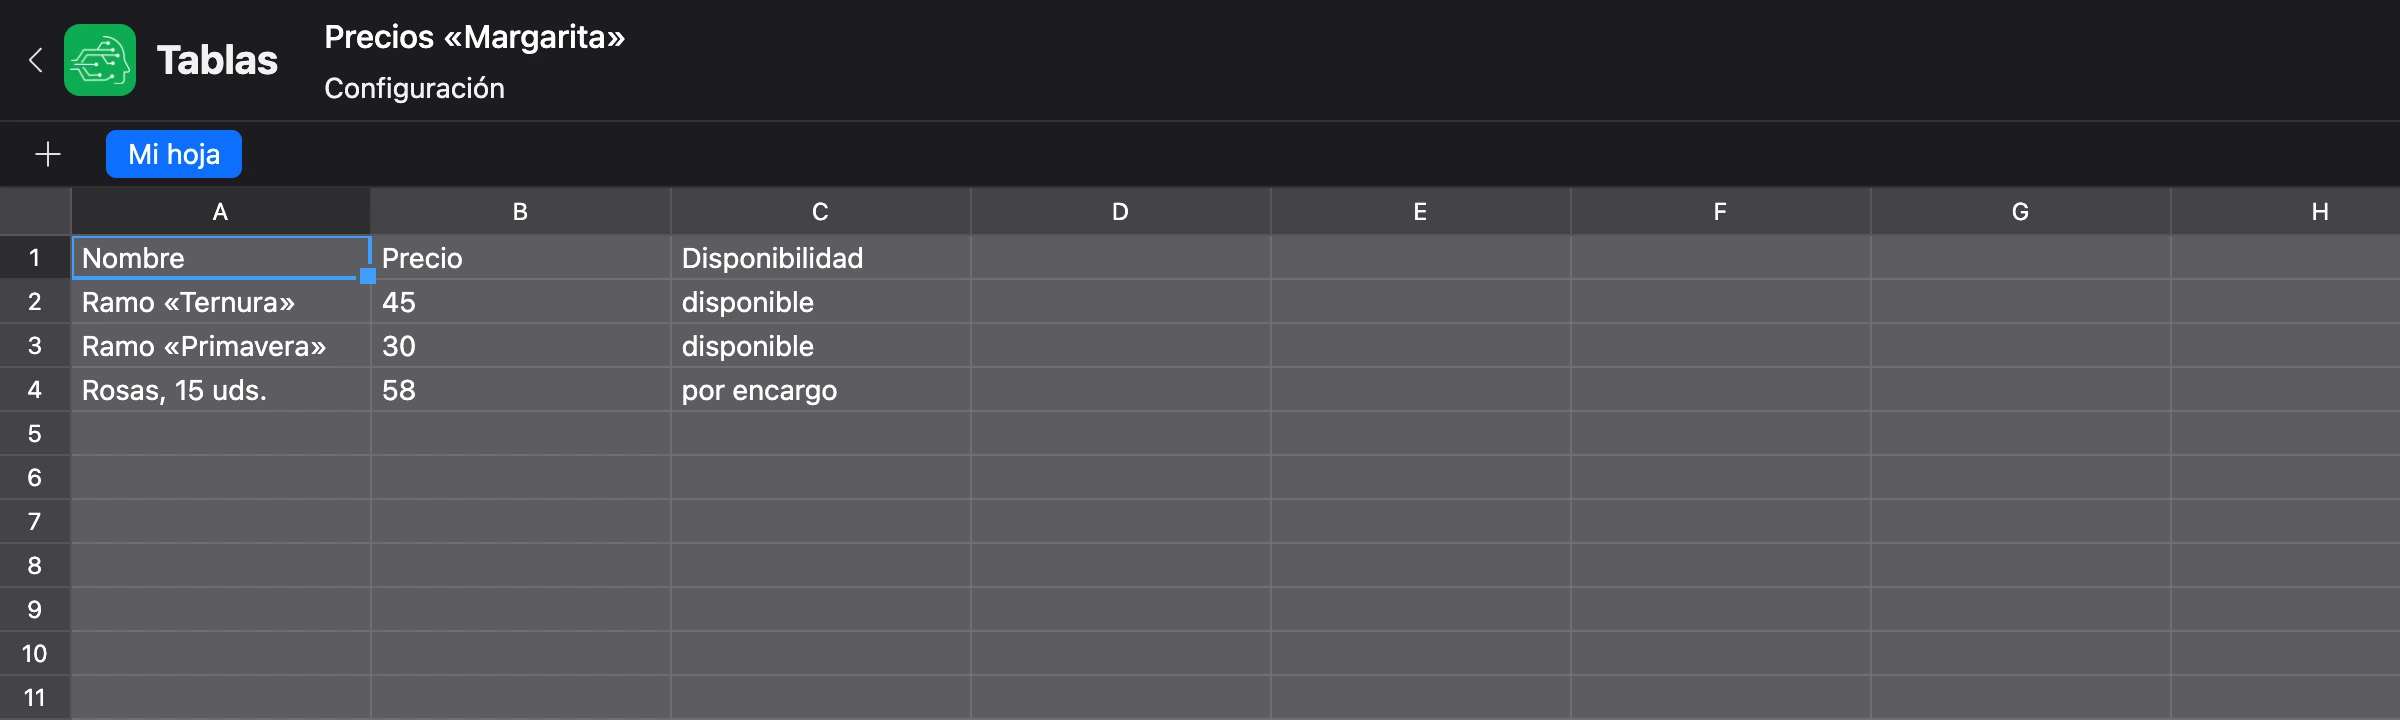
Task: Click the select-all corner box
Action: (35, 212)
